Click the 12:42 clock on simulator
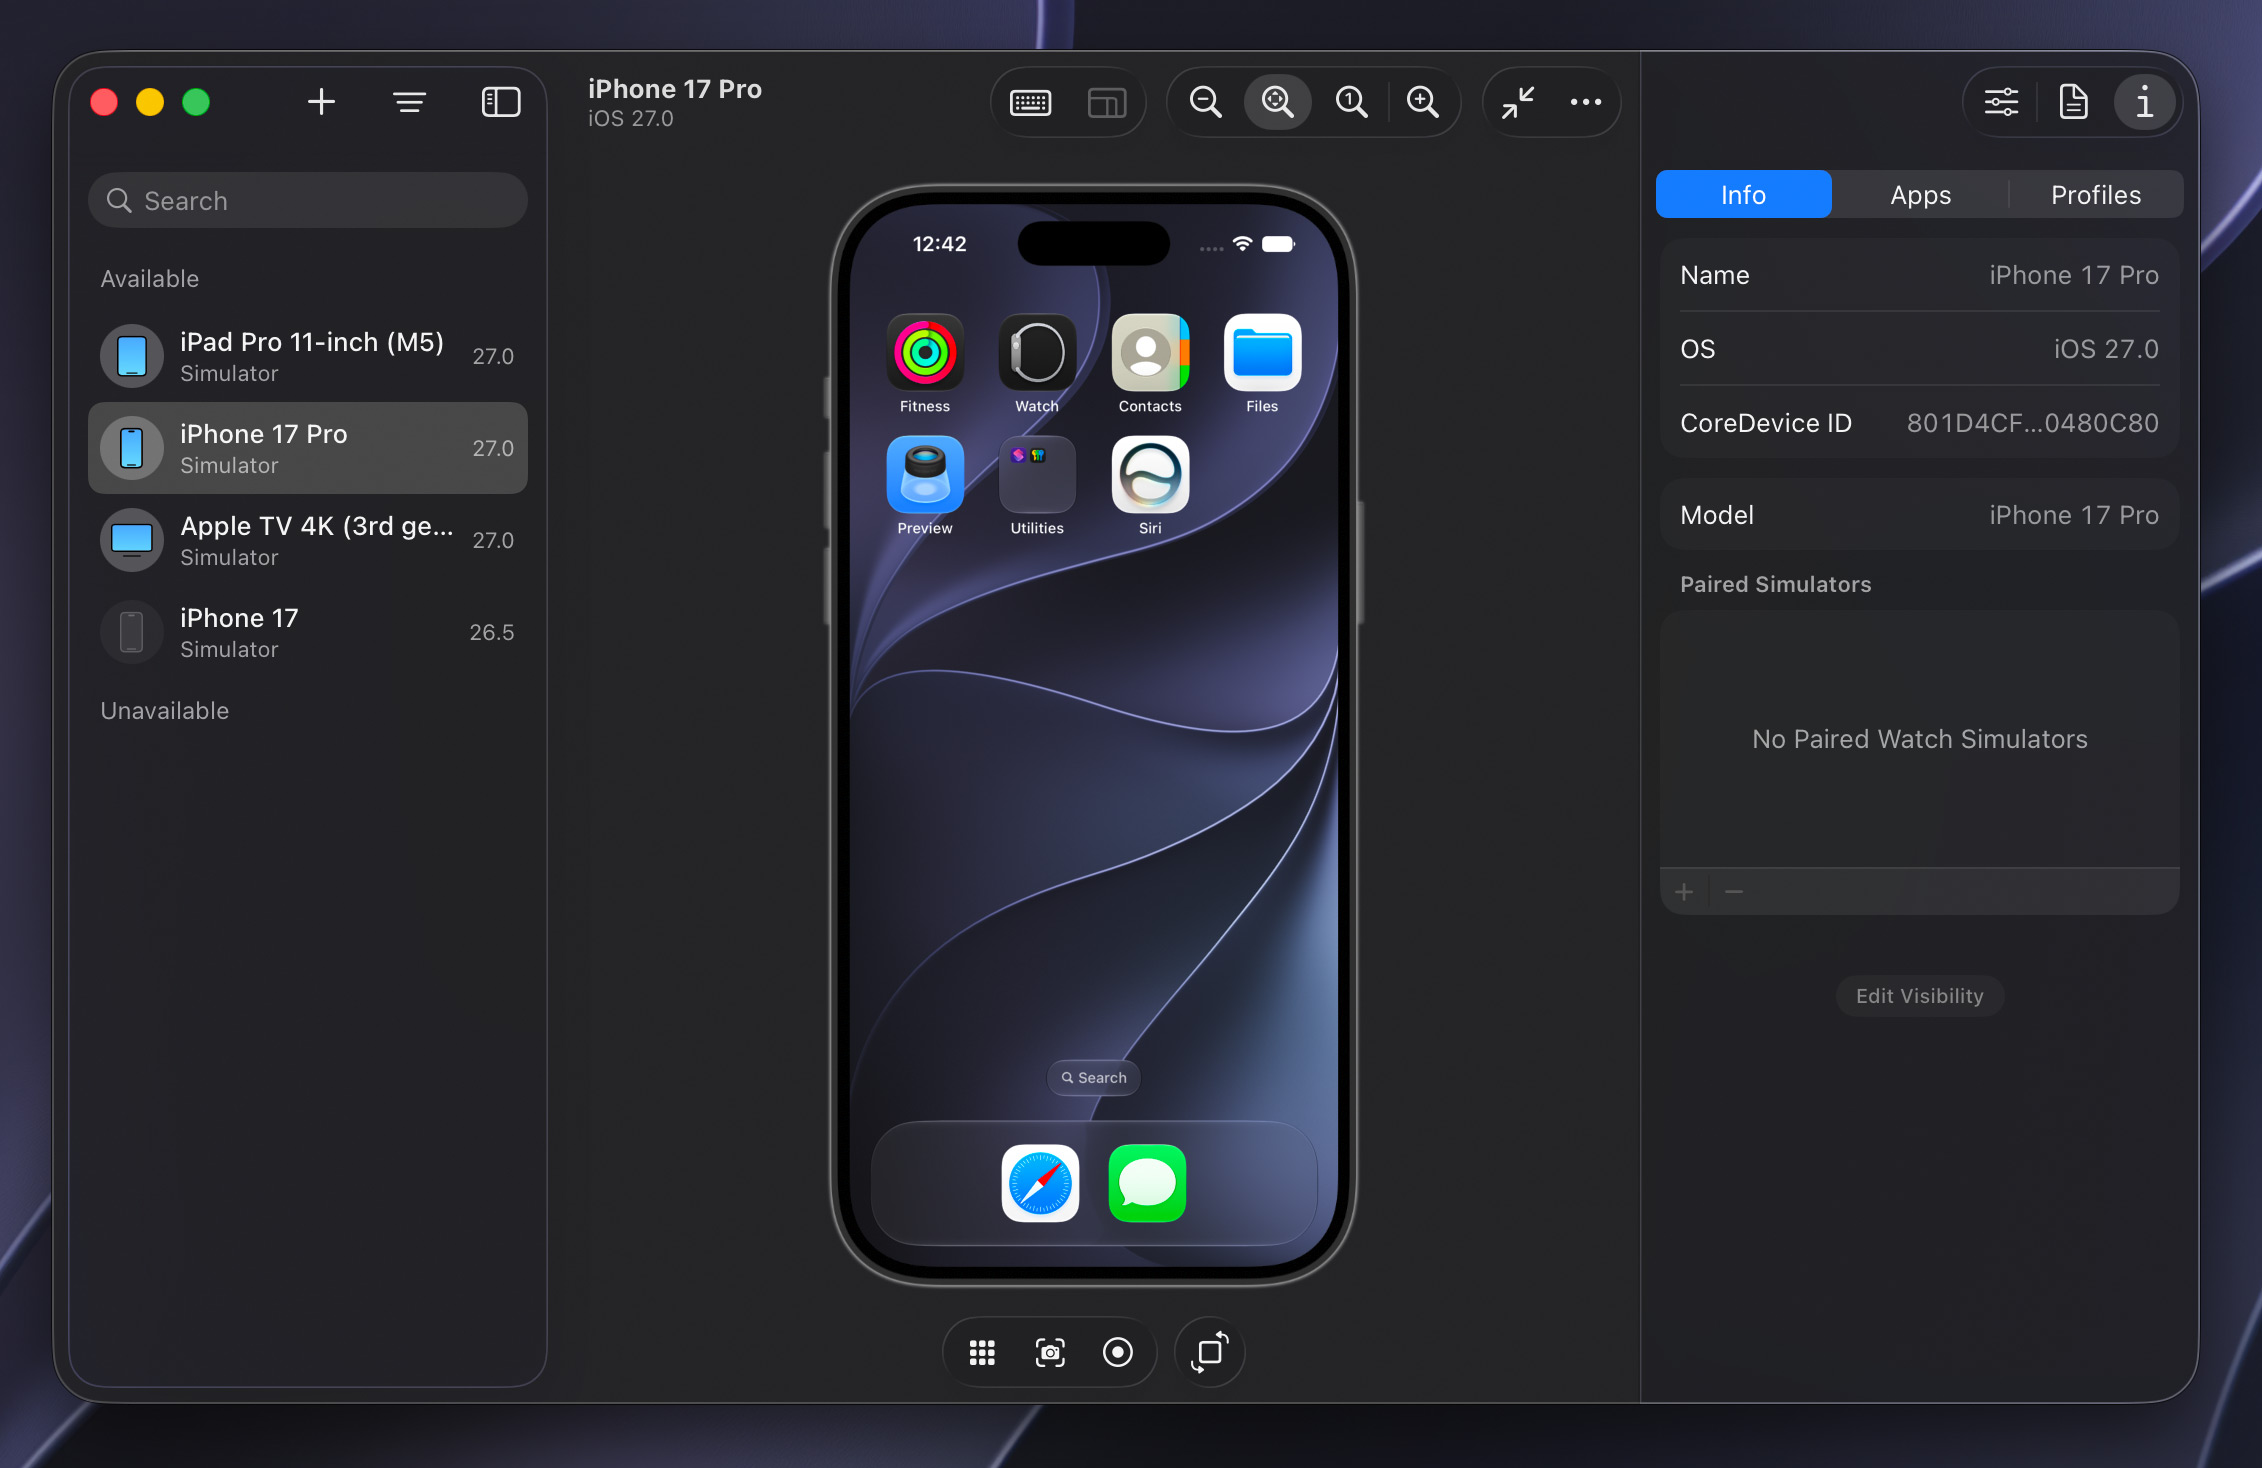 [x=939, y=244]
